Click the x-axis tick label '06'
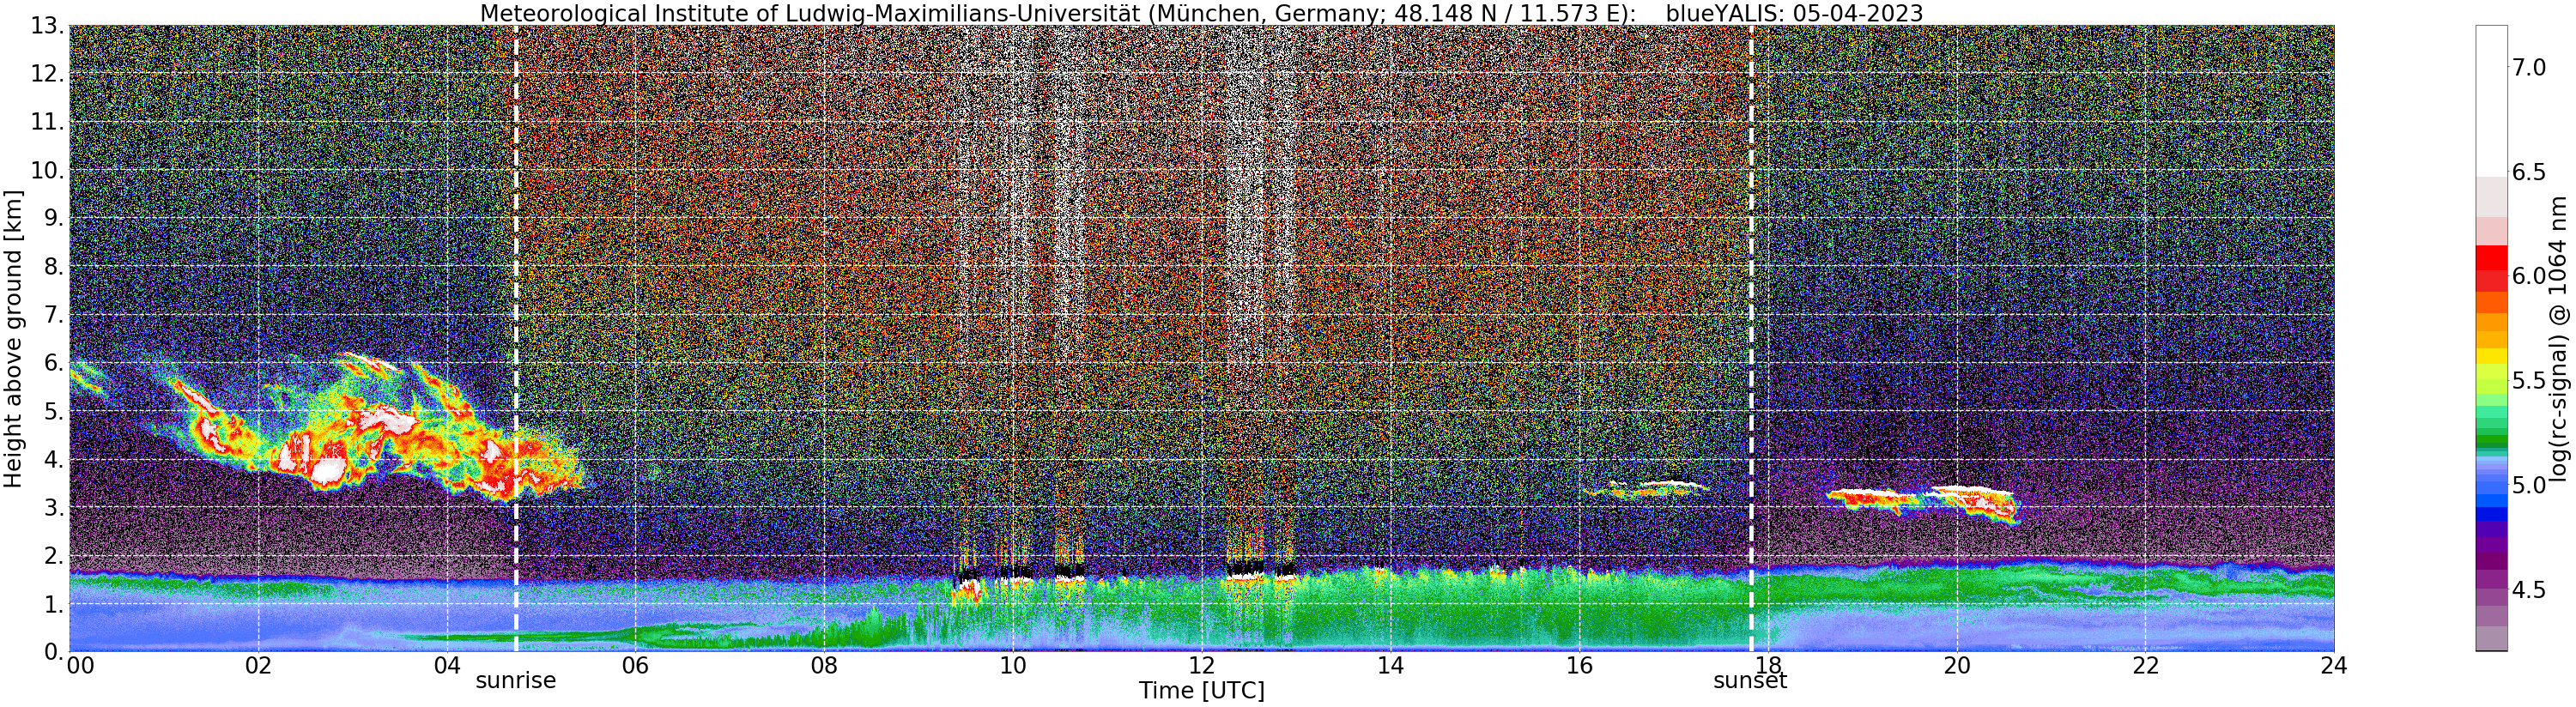The width and height of the screenshot is (2576, 707). (x=636, y=666)
